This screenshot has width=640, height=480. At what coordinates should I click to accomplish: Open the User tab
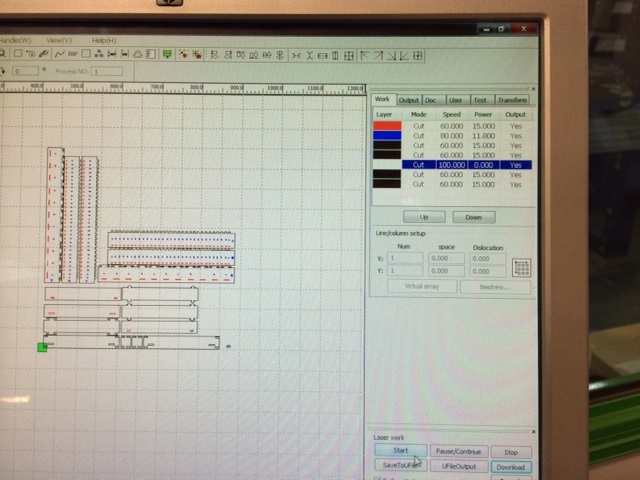tap(456, 100)
